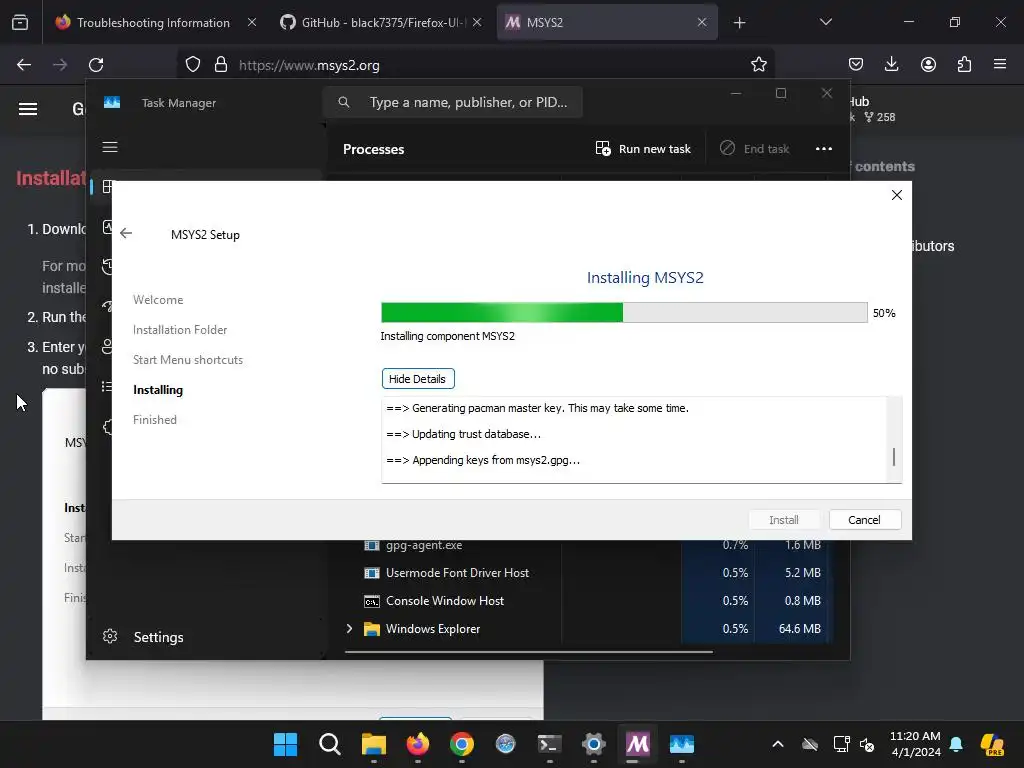Open MSYS2 website hamburger menu

pos(27,109)
